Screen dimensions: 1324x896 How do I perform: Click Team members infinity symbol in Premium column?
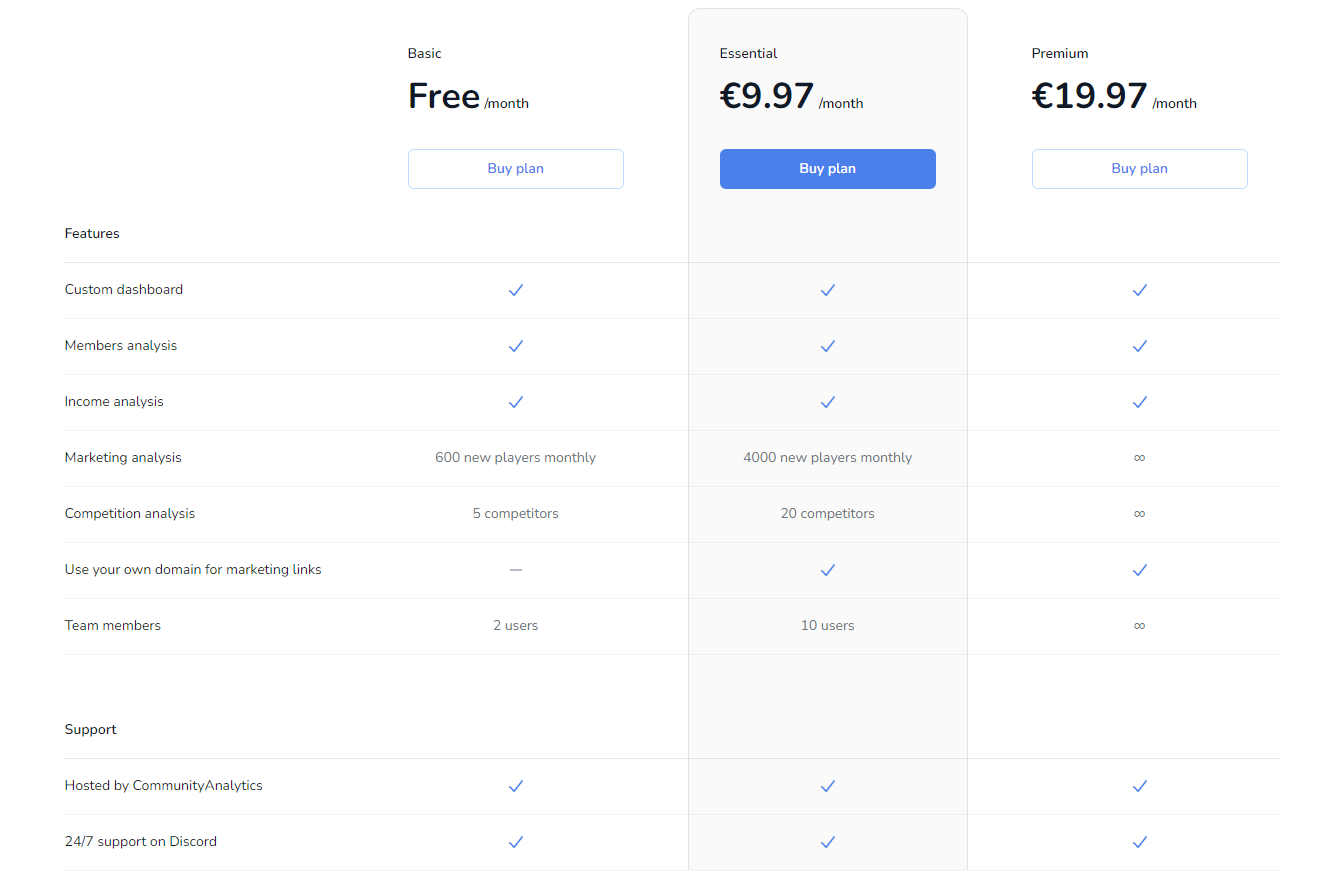(1140, 626)
